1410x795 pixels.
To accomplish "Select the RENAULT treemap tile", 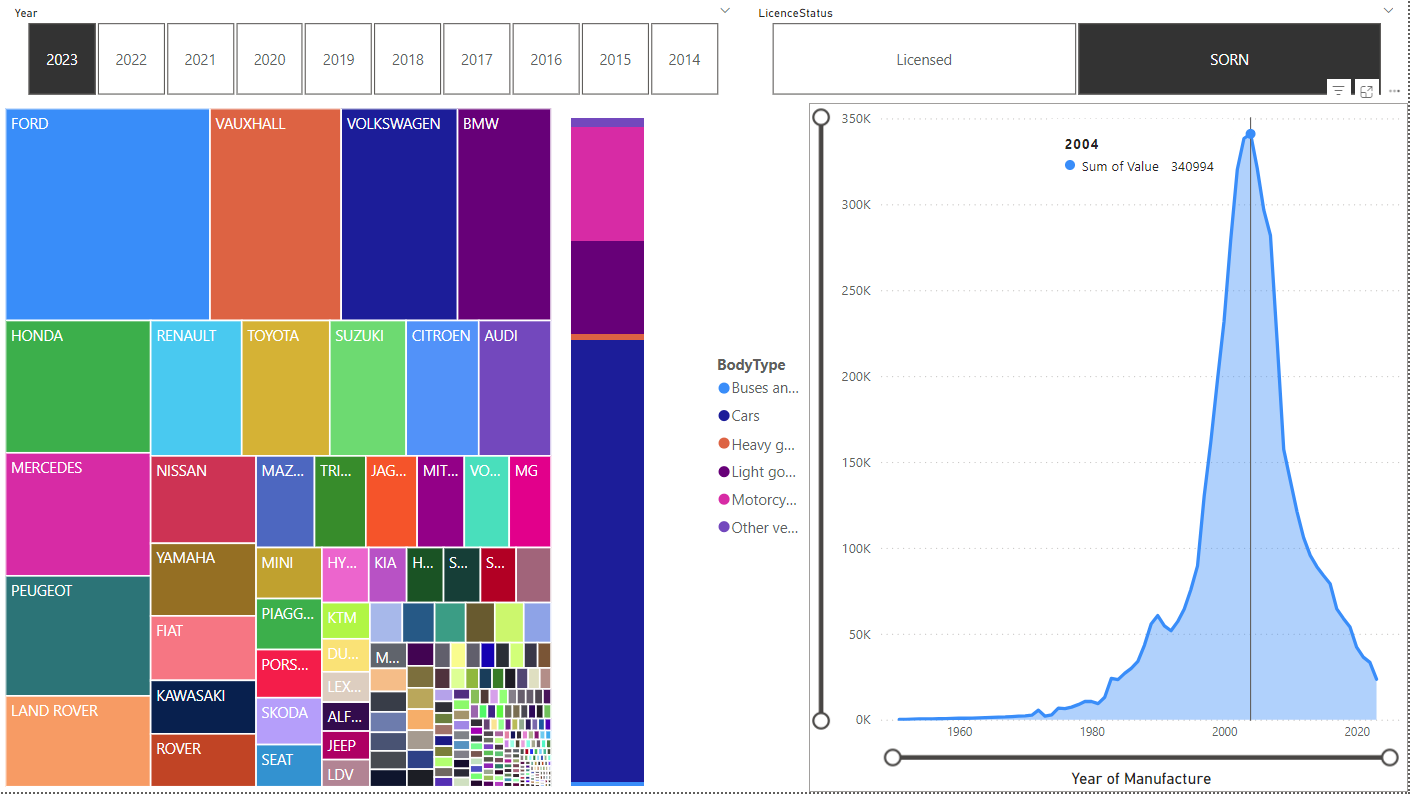I will 196,388.
